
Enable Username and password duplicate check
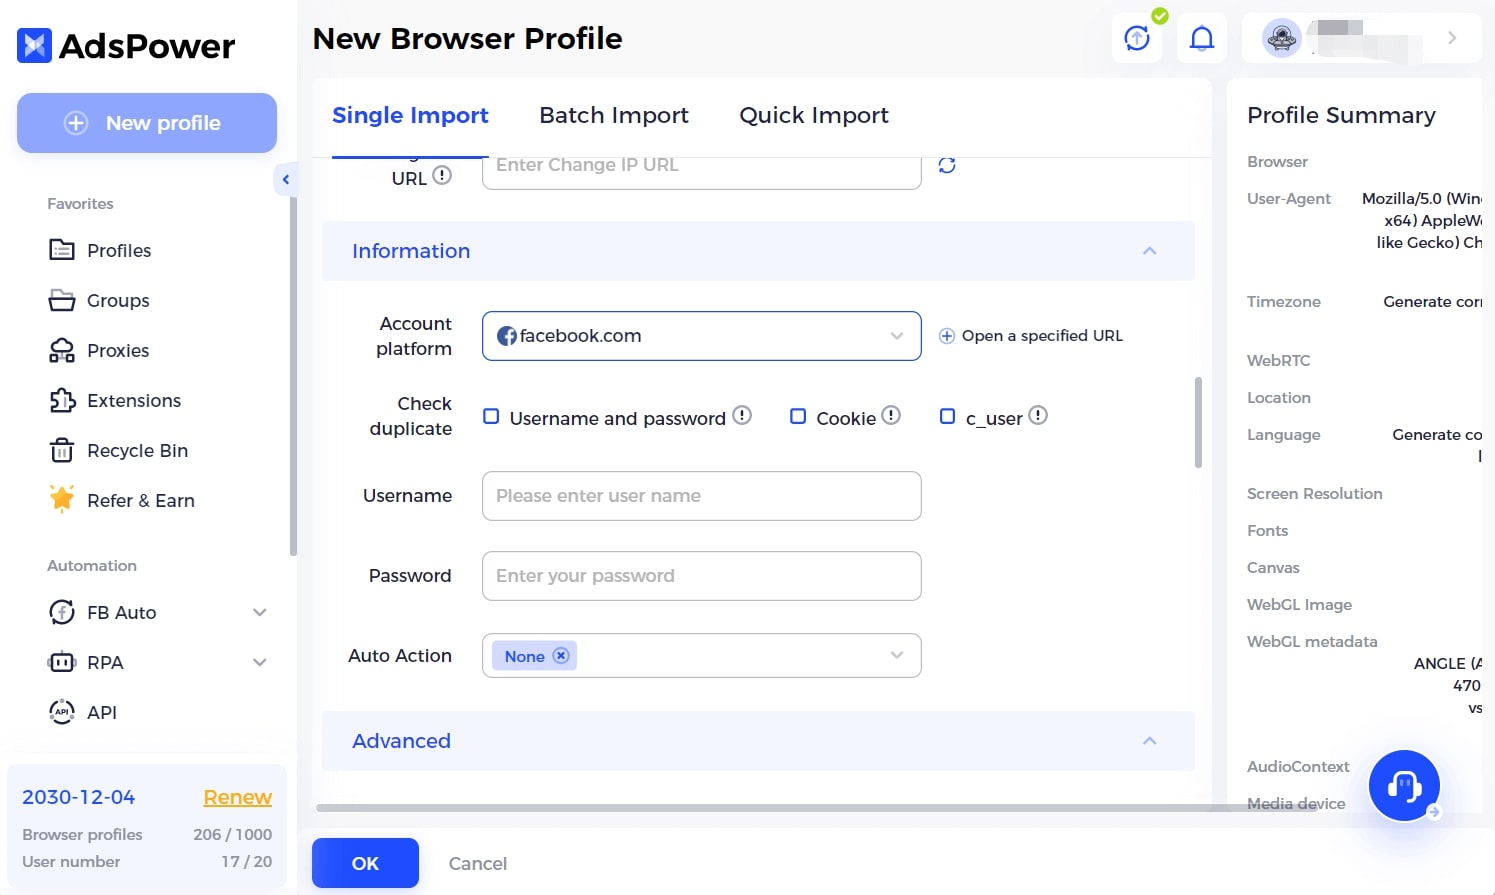click(491, 417)
